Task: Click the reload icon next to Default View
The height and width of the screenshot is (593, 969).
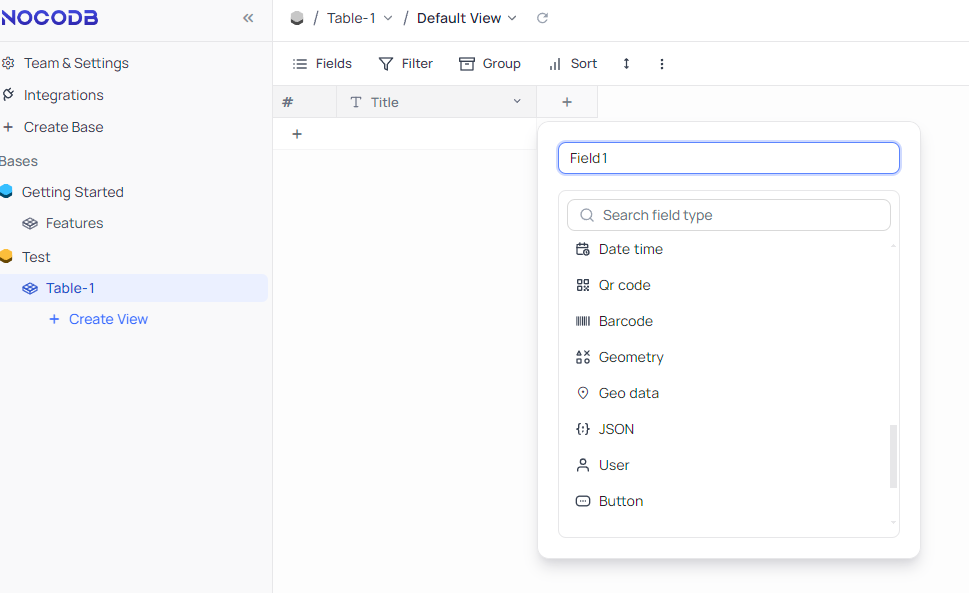Action: click(x=543, y=18)
